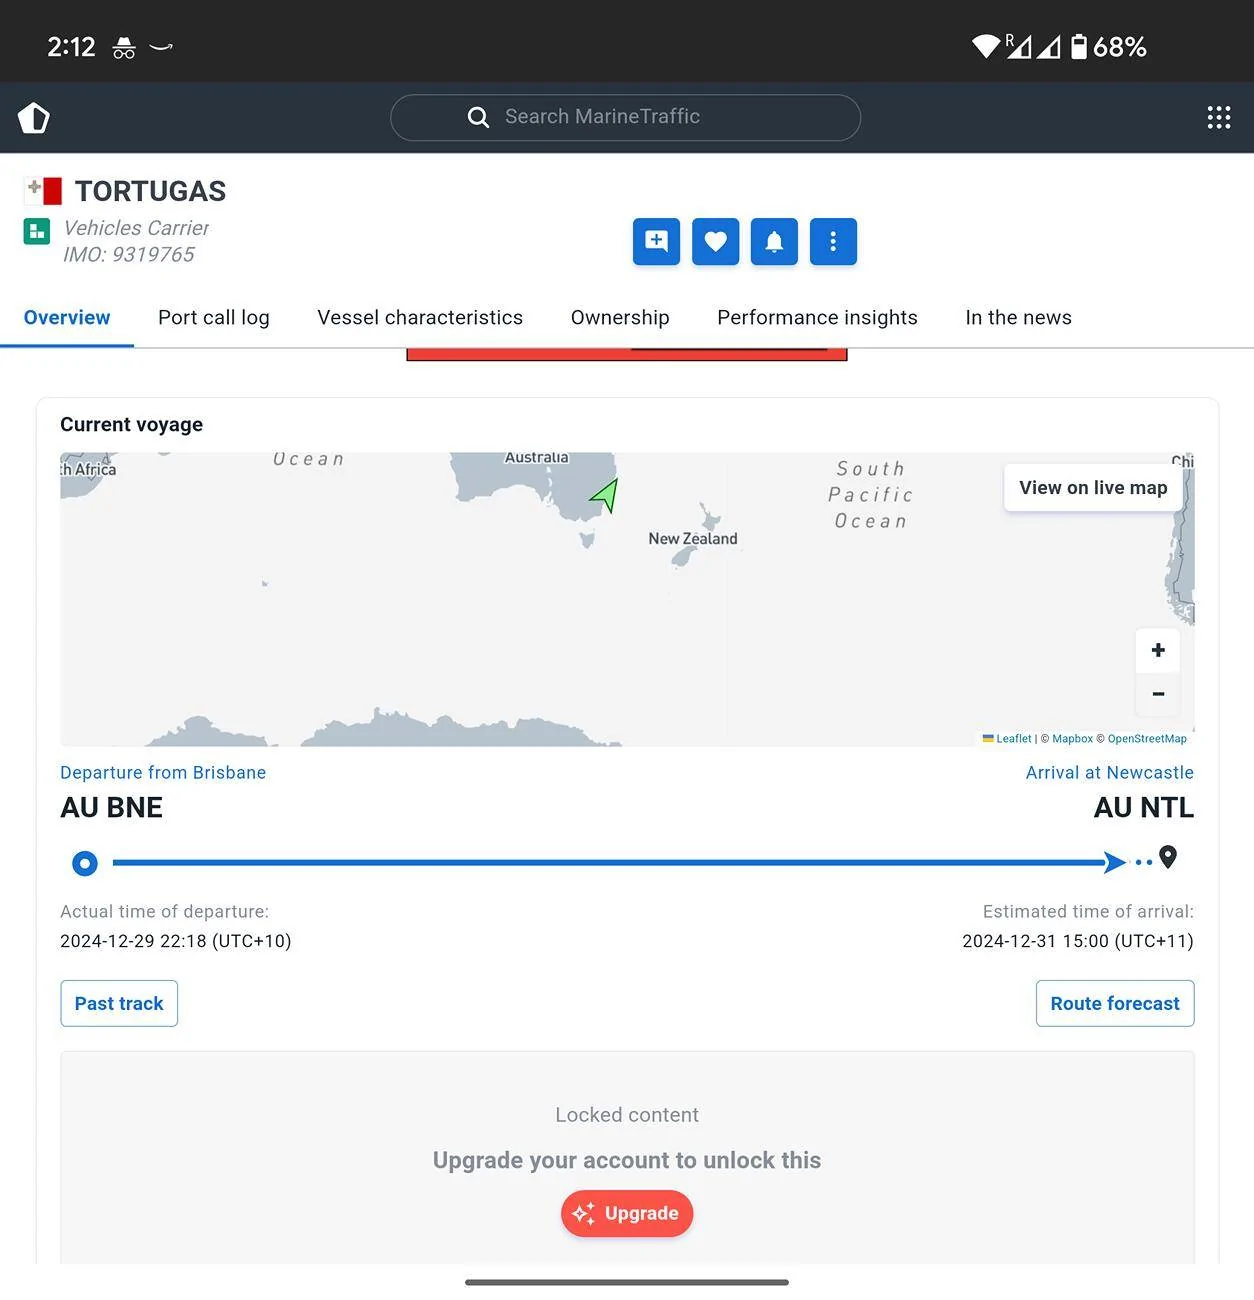Viewport: 1254px width, 1300px height.
Task: Click the search magnifier icon
Action: pos(478,117)
